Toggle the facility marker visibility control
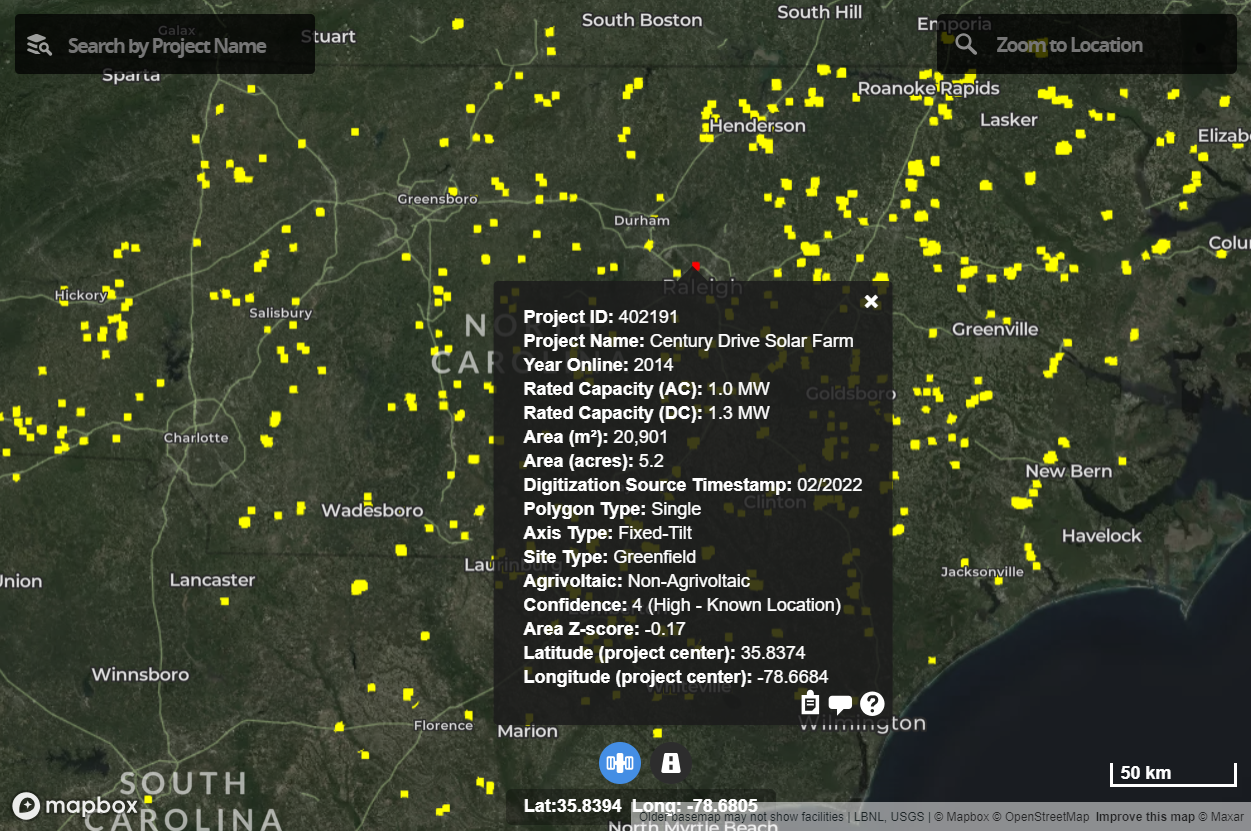1251x831 pixels. [670, 763]
